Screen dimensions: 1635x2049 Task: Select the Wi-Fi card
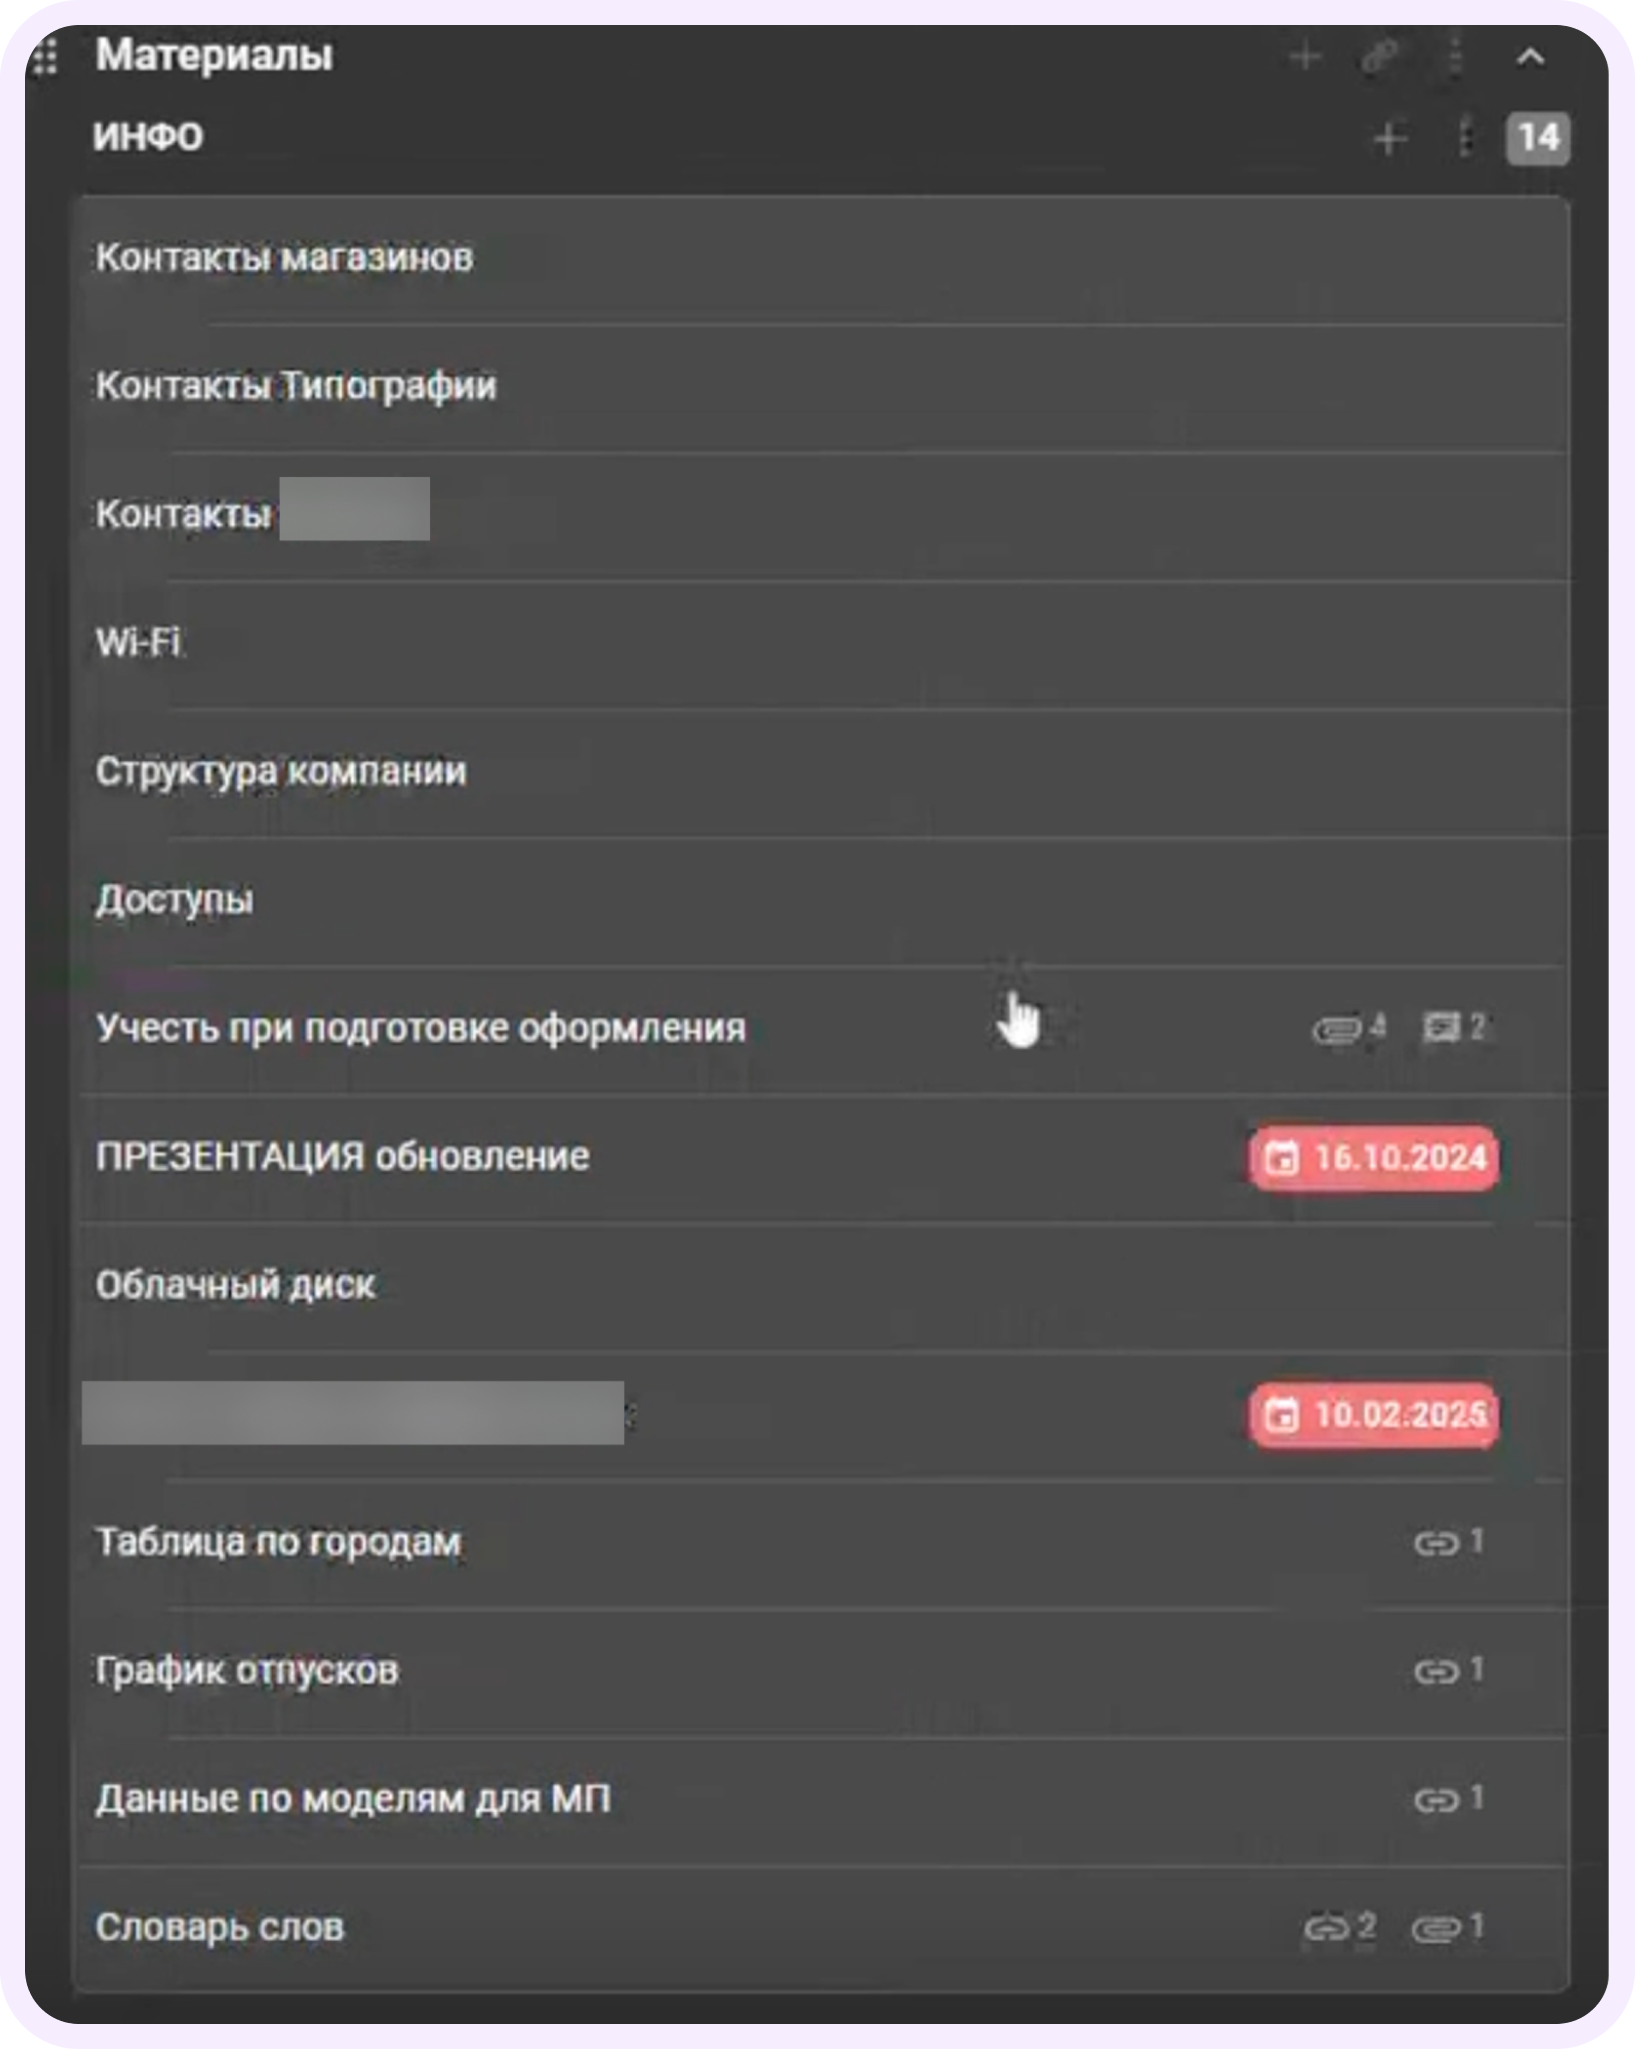(x=822, y=643)
